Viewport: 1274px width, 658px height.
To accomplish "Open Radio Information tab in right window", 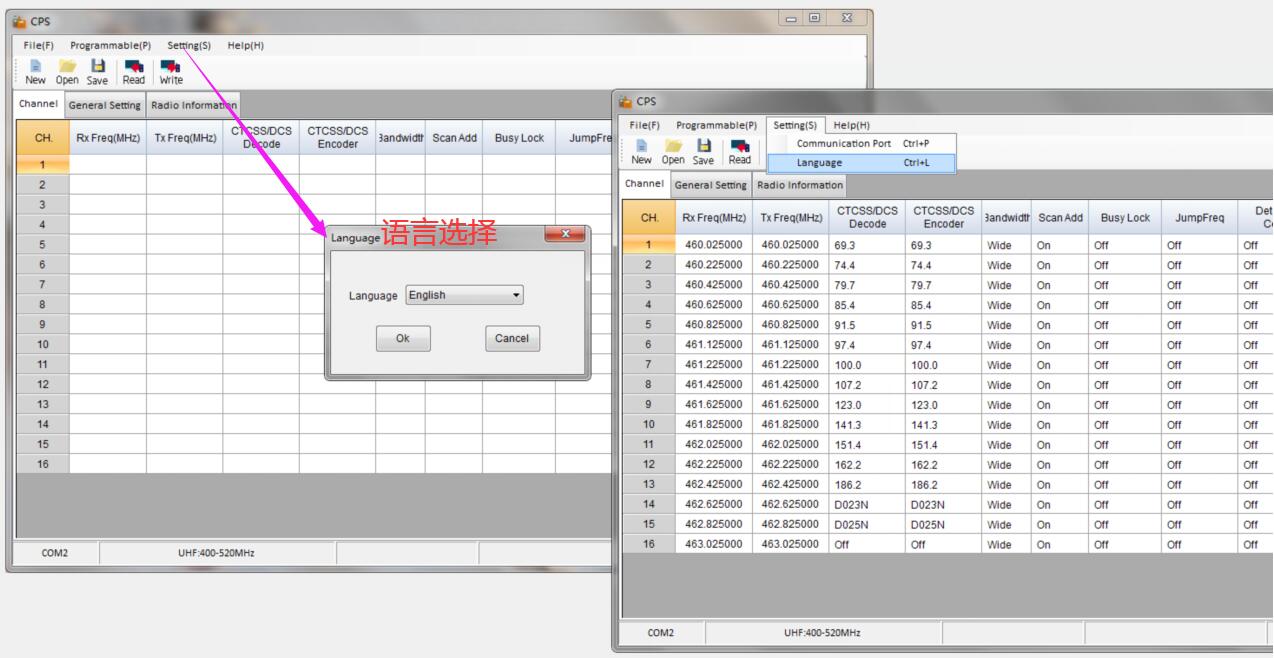I will [800, 185].
